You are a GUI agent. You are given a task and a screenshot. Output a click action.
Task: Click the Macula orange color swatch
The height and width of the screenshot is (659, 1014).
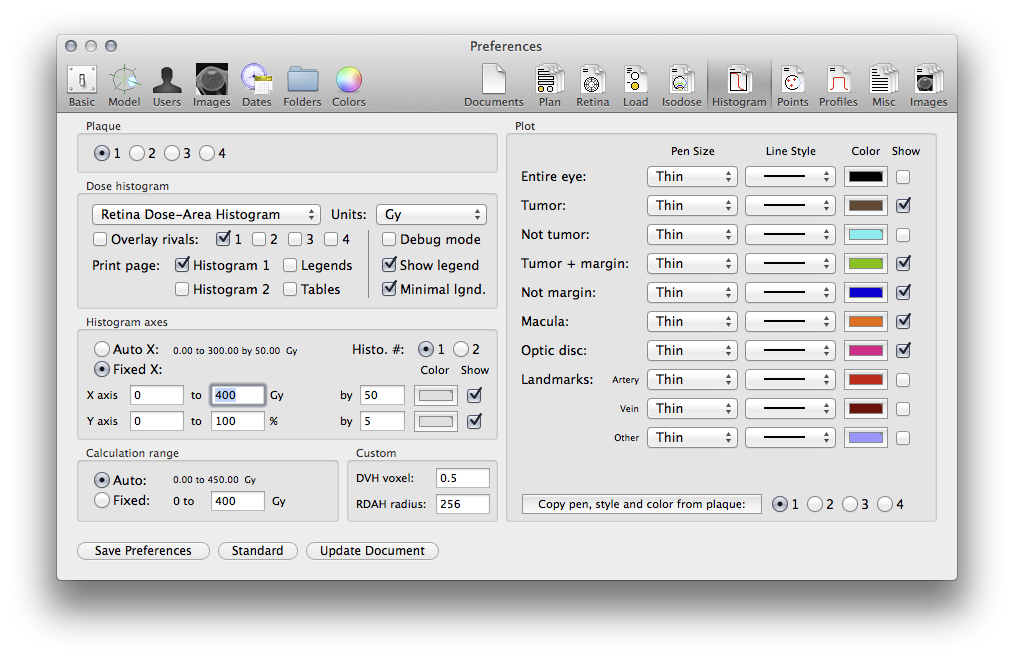pos(865,322)
